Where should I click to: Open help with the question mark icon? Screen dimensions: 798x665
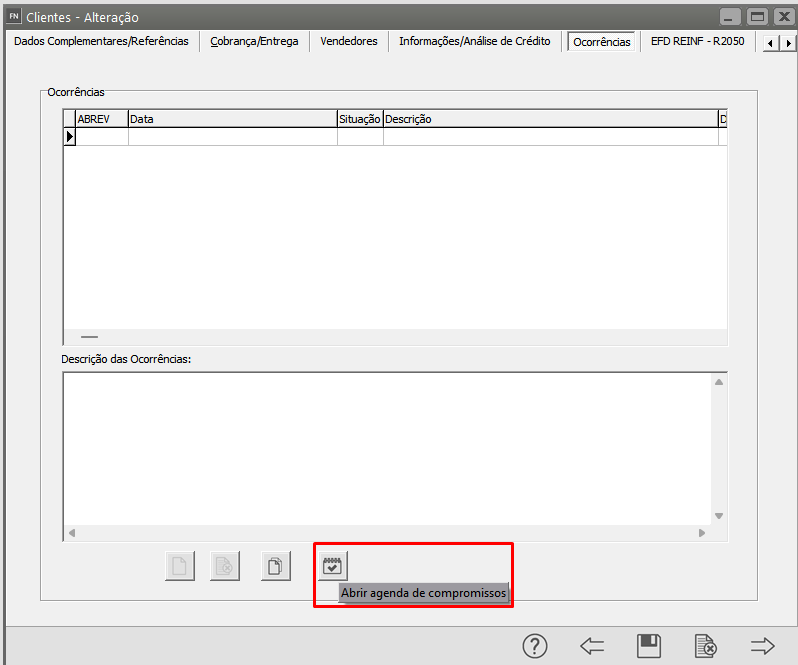[535, 646]
